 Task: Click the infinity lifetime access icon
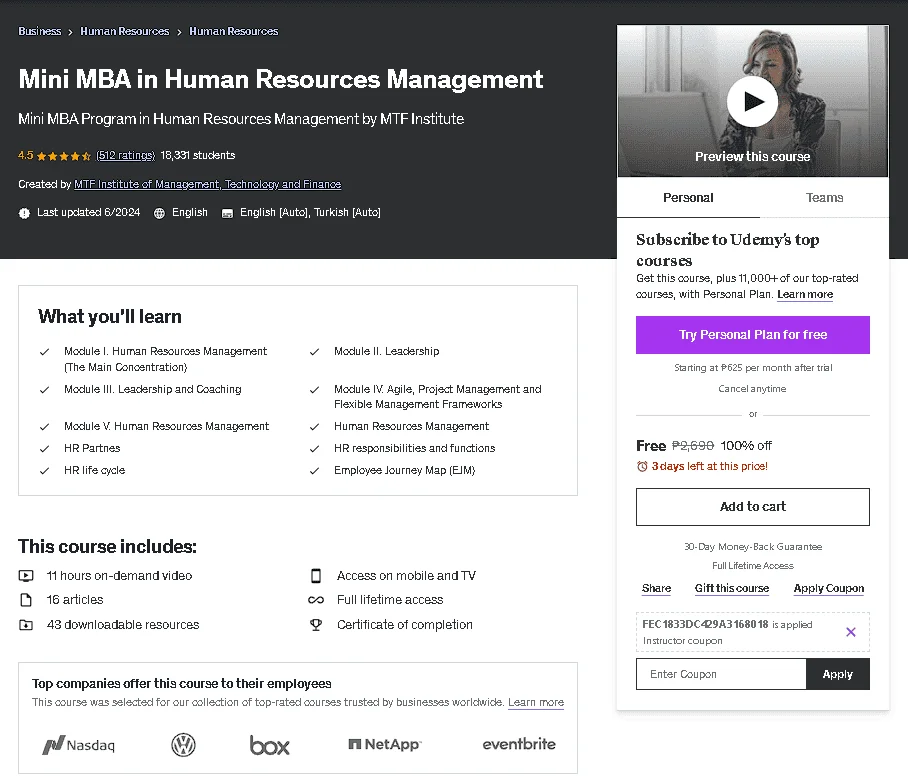pyautogui.click(x=316, y=600)
